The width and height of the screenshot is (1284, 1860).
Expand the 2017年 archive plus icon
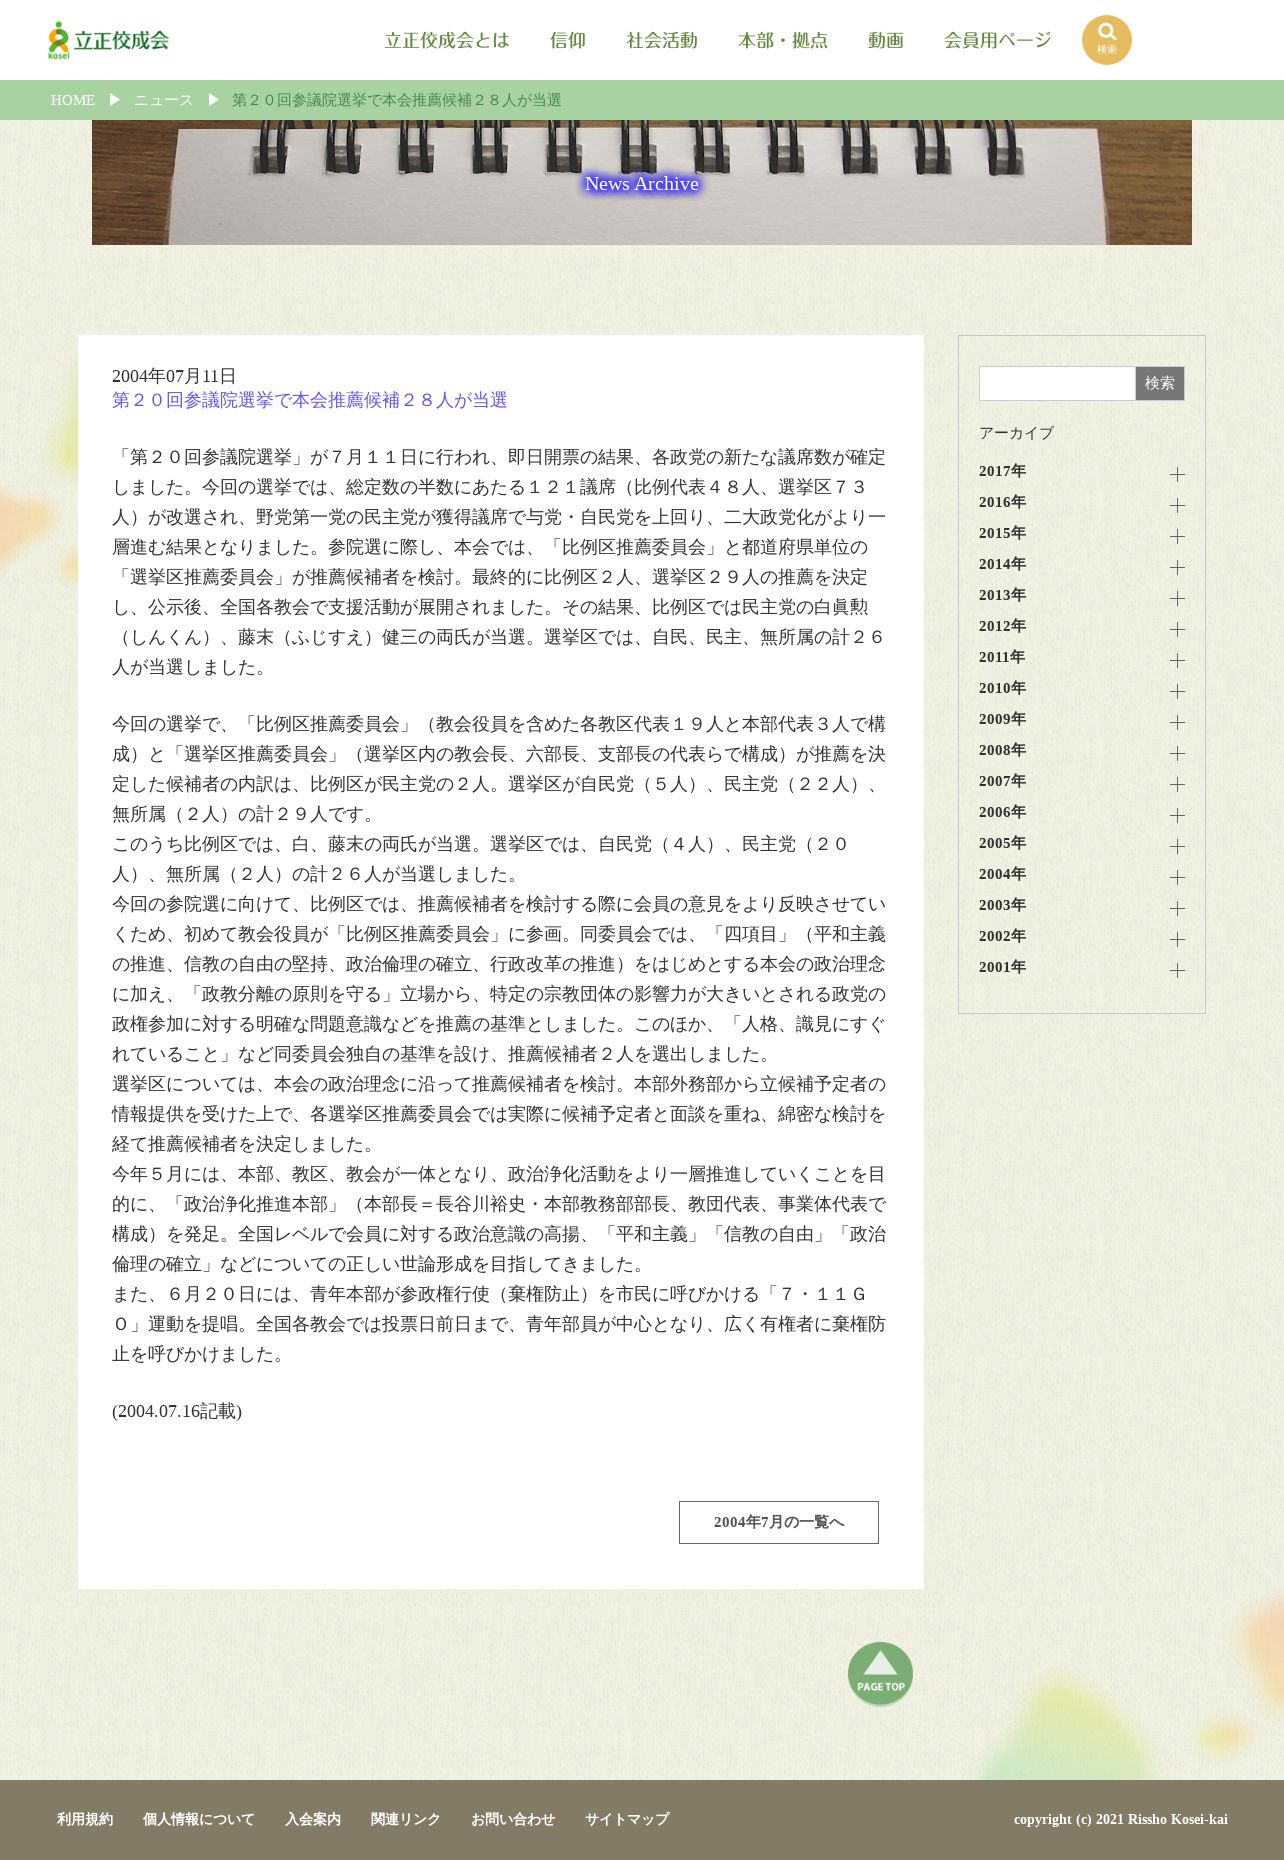[1177, 474]
